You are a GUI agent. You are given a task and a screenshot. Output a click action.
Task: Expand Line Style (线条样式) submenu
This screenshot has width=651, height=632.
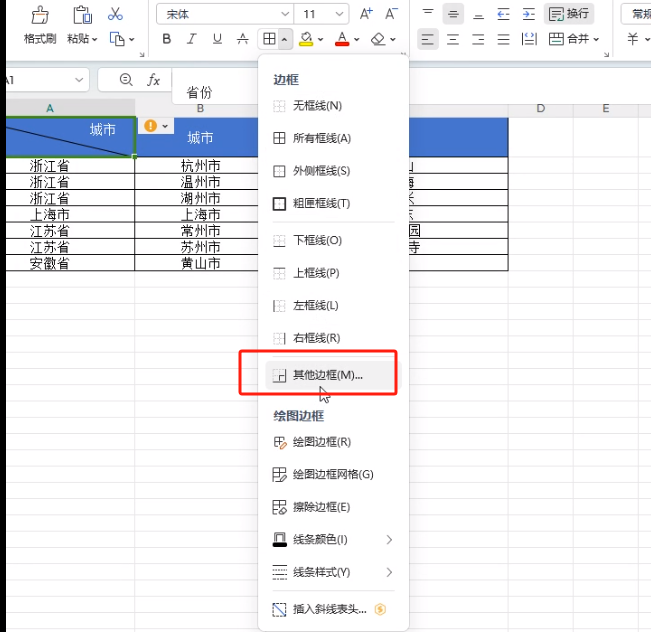click(x=333, y=572)
